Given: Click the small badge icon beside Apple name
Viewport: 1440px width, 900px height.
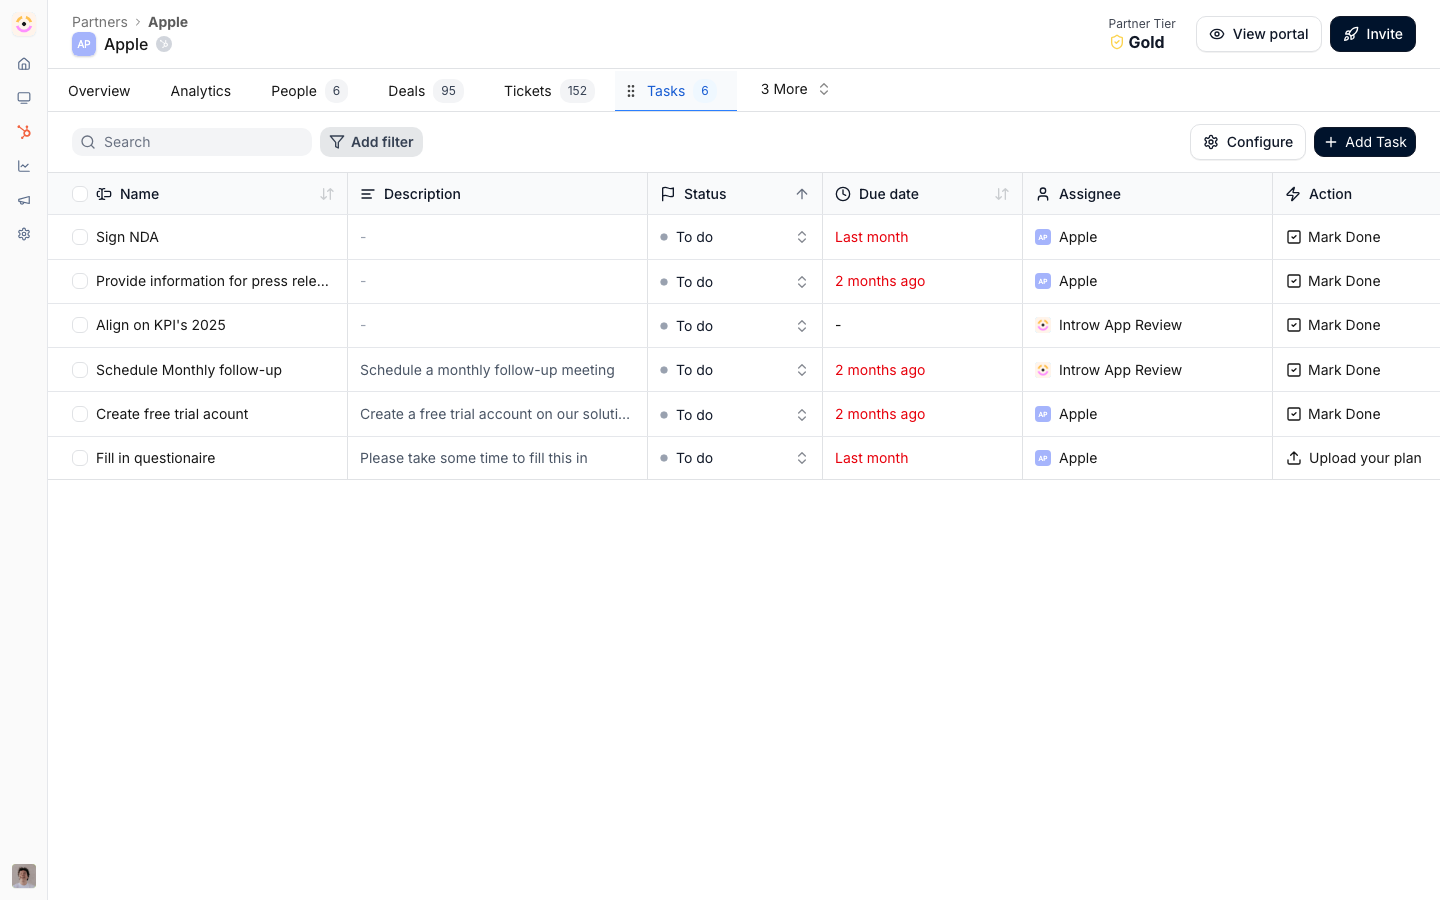Looking at the screenshot, I should tap(164, 44).
